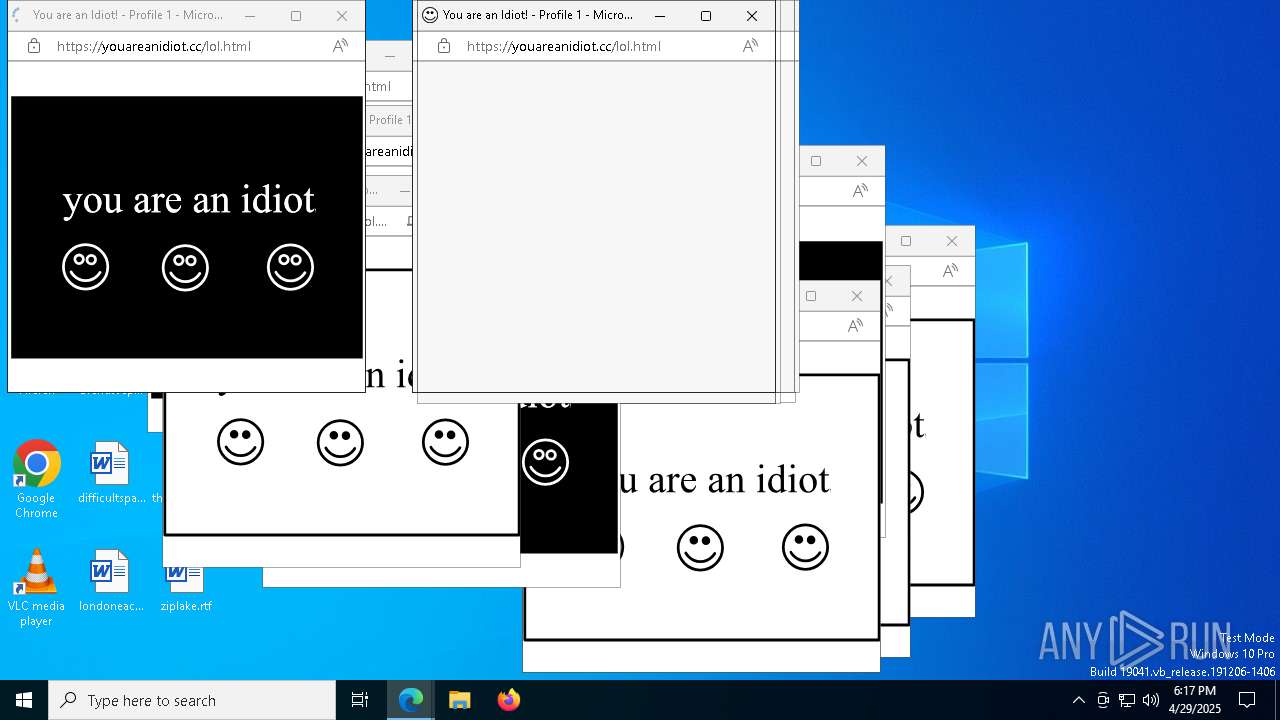Click the network tray icon
1280x720 pixels.
pyautogui.click(x=1127, y=700)
